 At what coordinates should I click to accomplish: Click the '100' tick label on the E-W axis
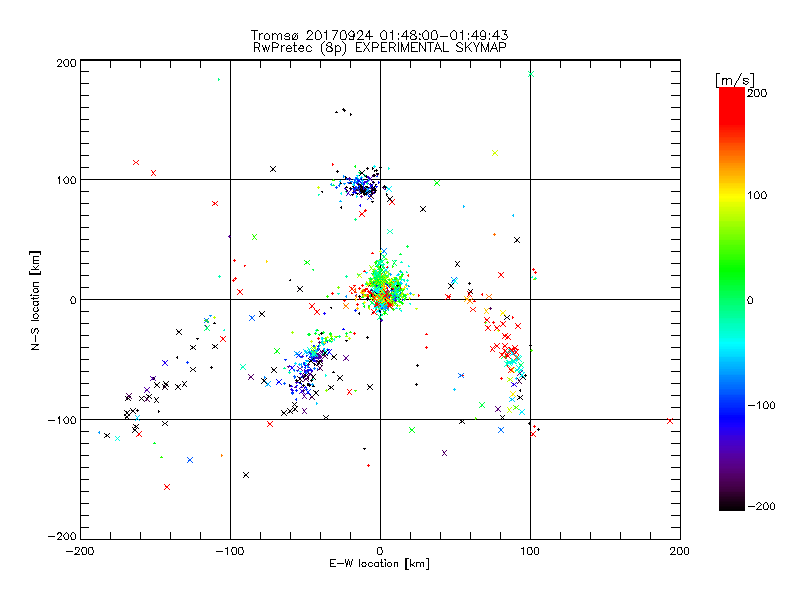(x=530, y=551)
